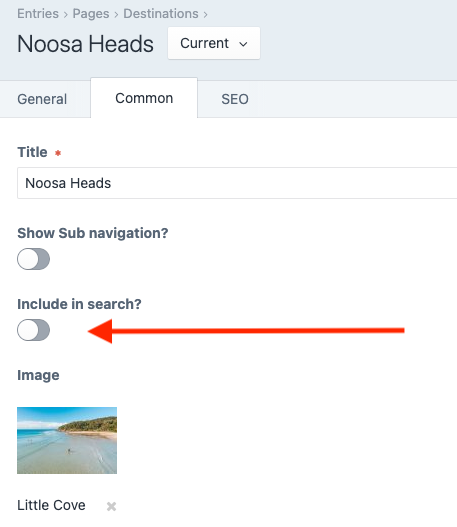Screen dimensions: 457x527
Task: Click the red required asterisk next to Title
Action: (x=58, y=153)
